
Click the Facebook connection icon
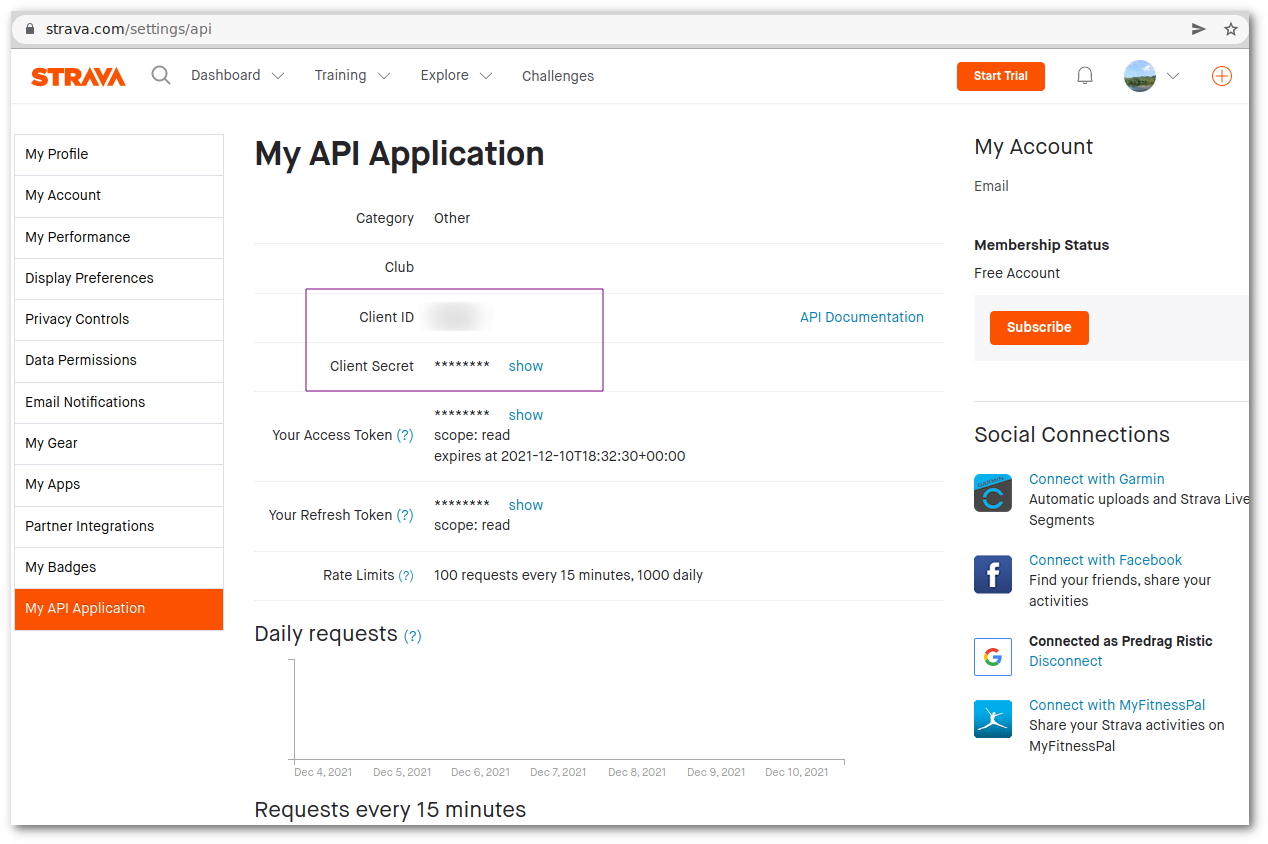pyautogui.click(x=993, y=575)
